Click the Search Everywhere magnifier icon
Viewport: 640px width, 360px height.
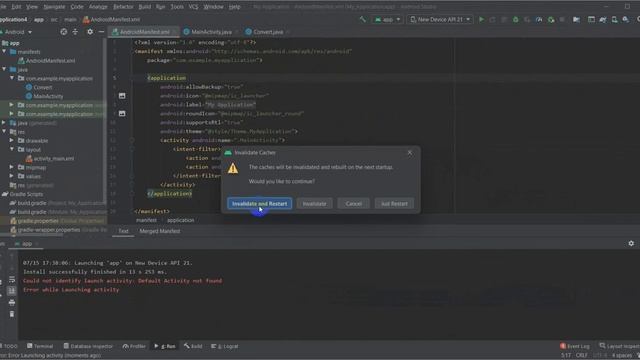(638, 19)
